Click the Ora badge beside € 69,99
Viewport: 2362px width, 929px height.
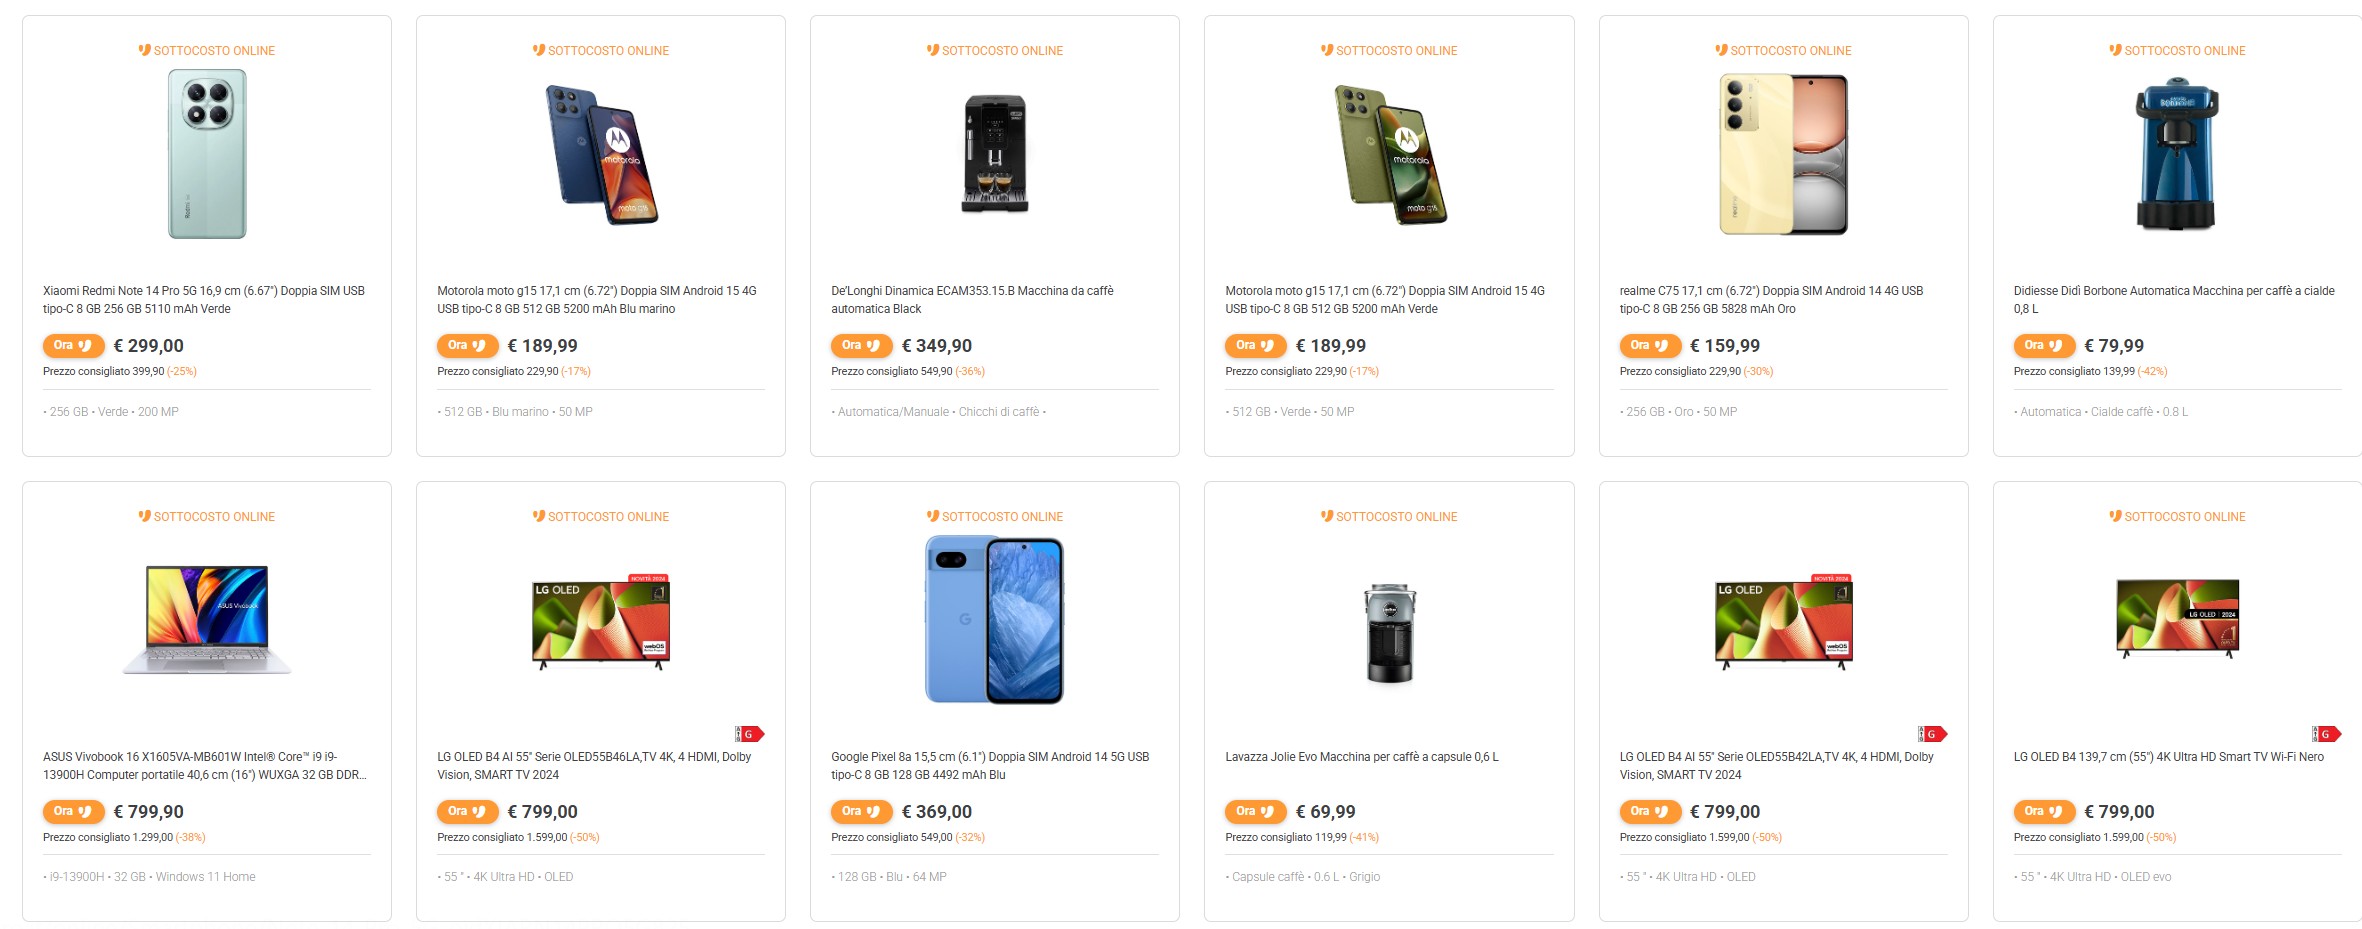(1255, 812)
